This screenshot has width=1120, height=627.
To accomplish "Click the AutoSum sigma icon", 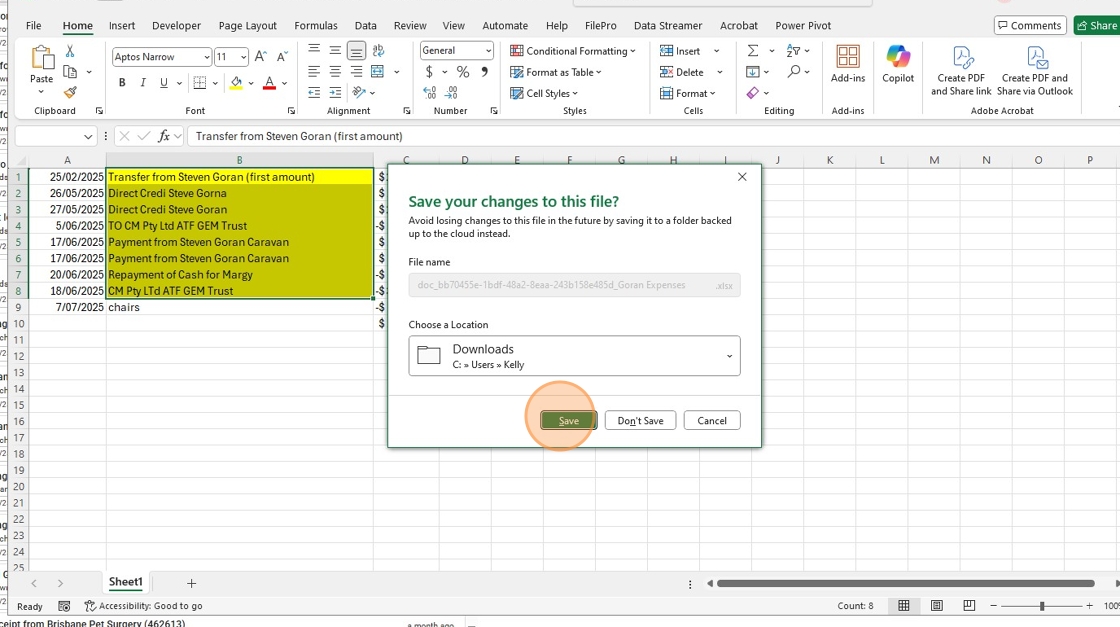I will (x=753, y=51).
